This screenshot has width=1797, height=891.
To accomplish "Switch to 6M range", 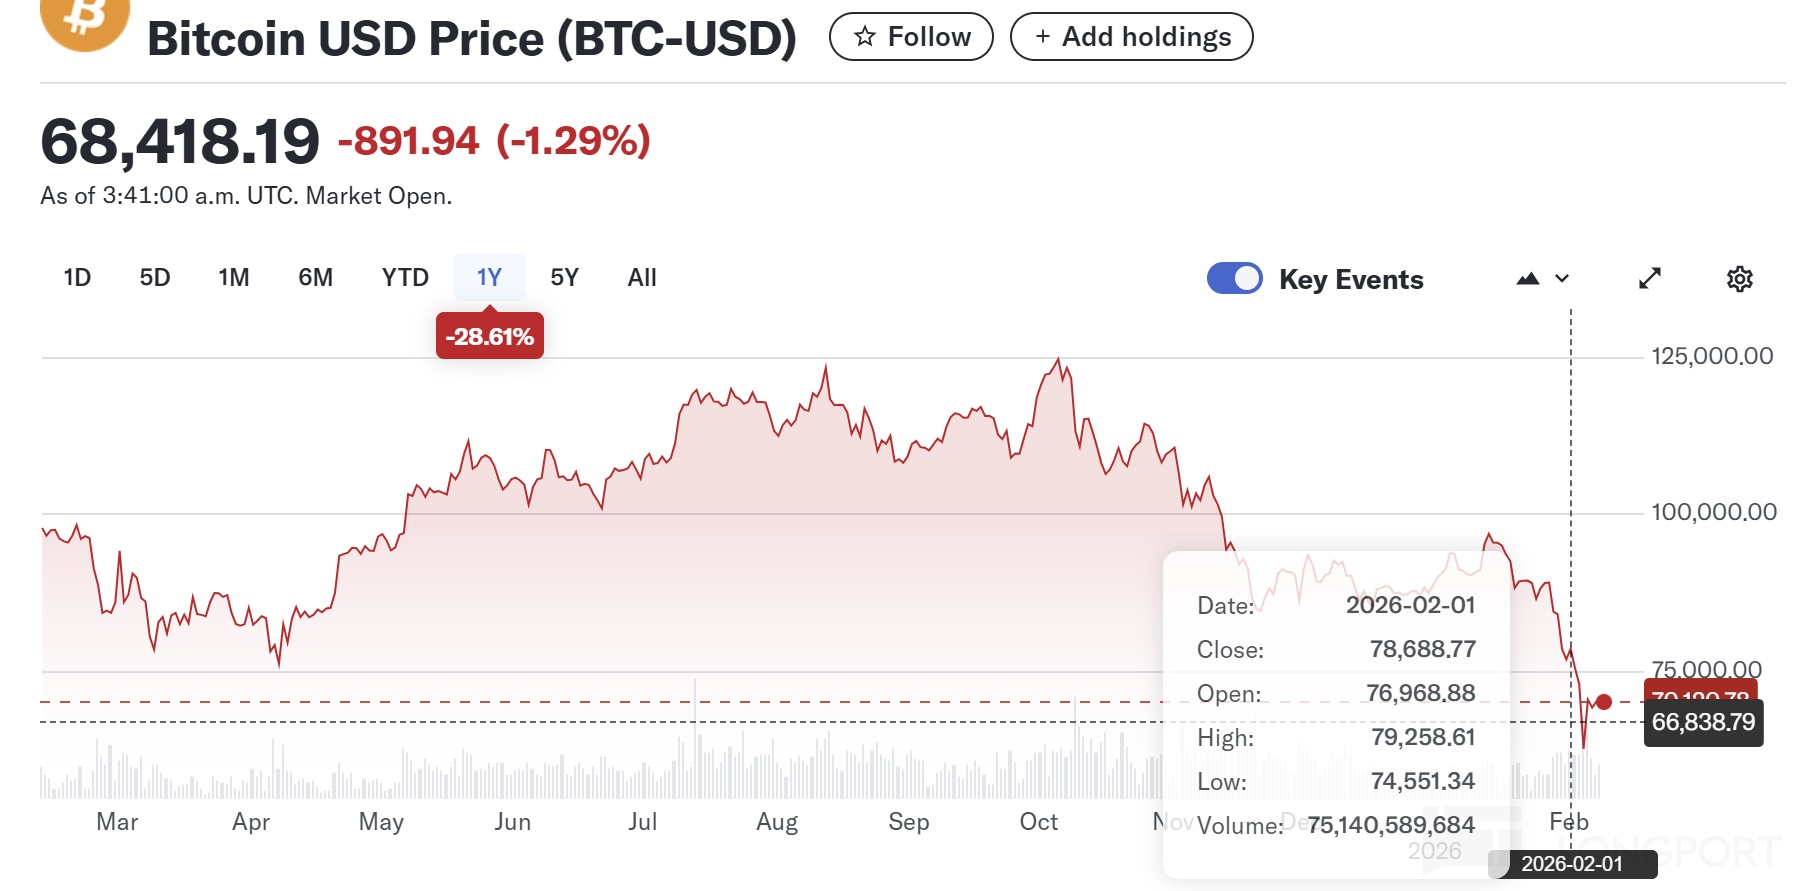I will pyautogui.click(x=316, y=278).
